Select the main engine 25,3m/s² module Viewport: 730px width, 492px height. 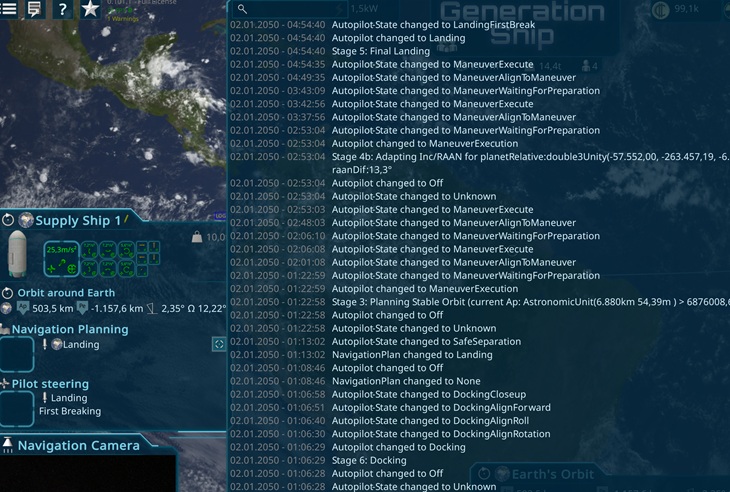pyautogui.click(x=61, y=259)
